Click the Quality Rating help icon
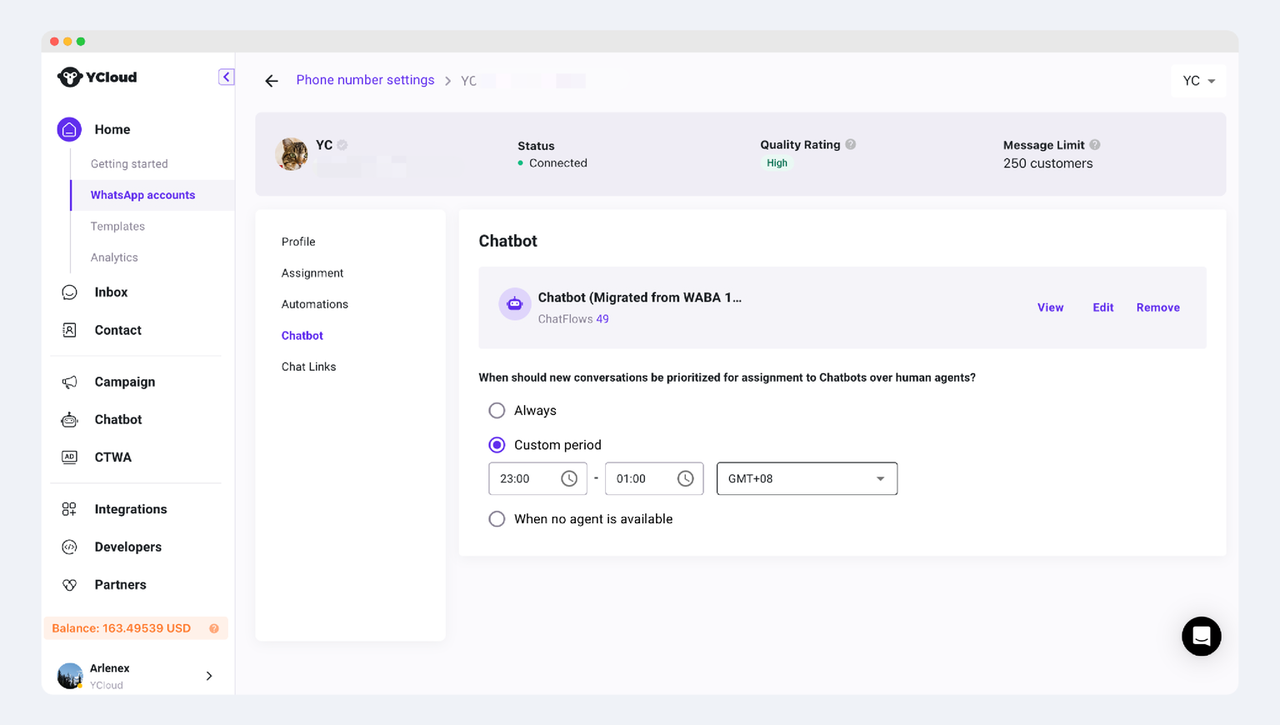Image resolution: width=1280 pixels, height=725 pixels. click(851, 145)
